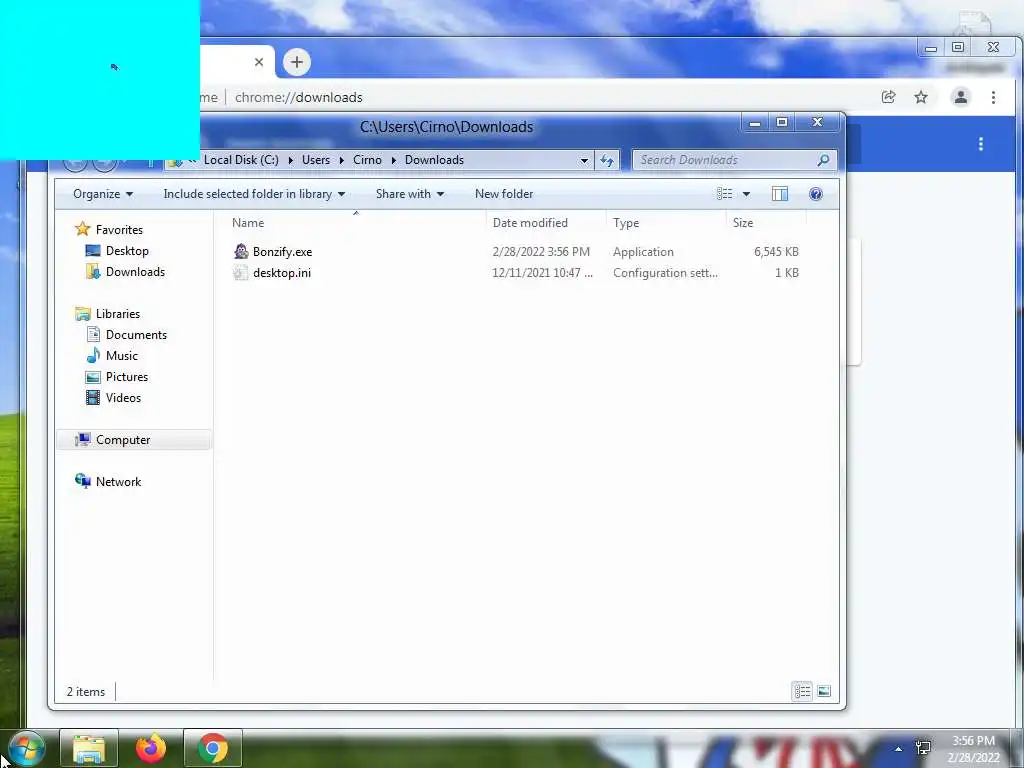The image size is (1024, 768).
Task: Open the Chrome profile icon
Action: point(961,97)
